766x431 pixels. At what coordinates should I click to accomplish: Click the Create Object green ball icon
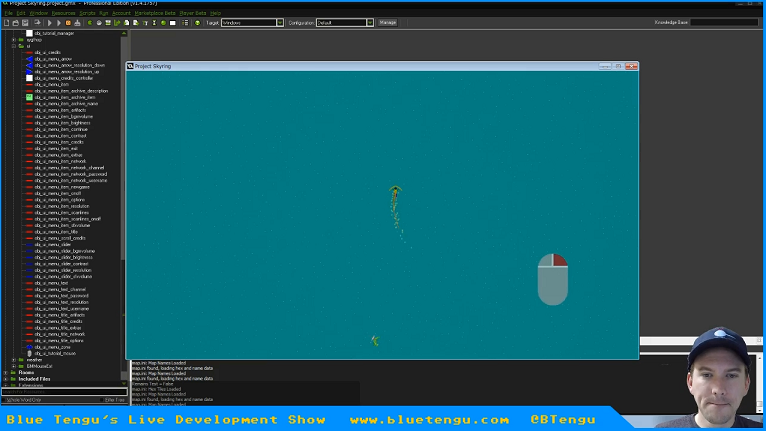[163, 23]
